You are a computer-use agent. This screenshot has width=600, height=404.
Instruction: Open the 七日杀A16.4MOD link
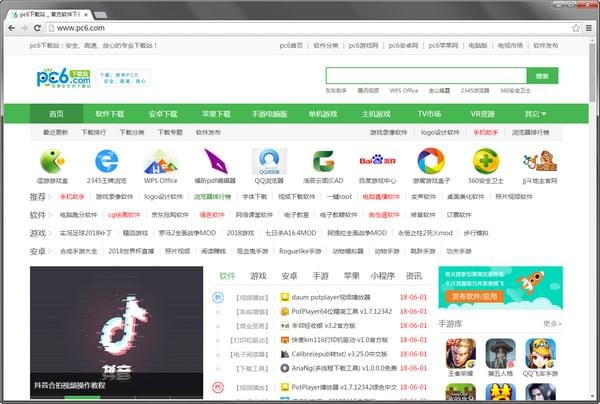click(290, 233)
